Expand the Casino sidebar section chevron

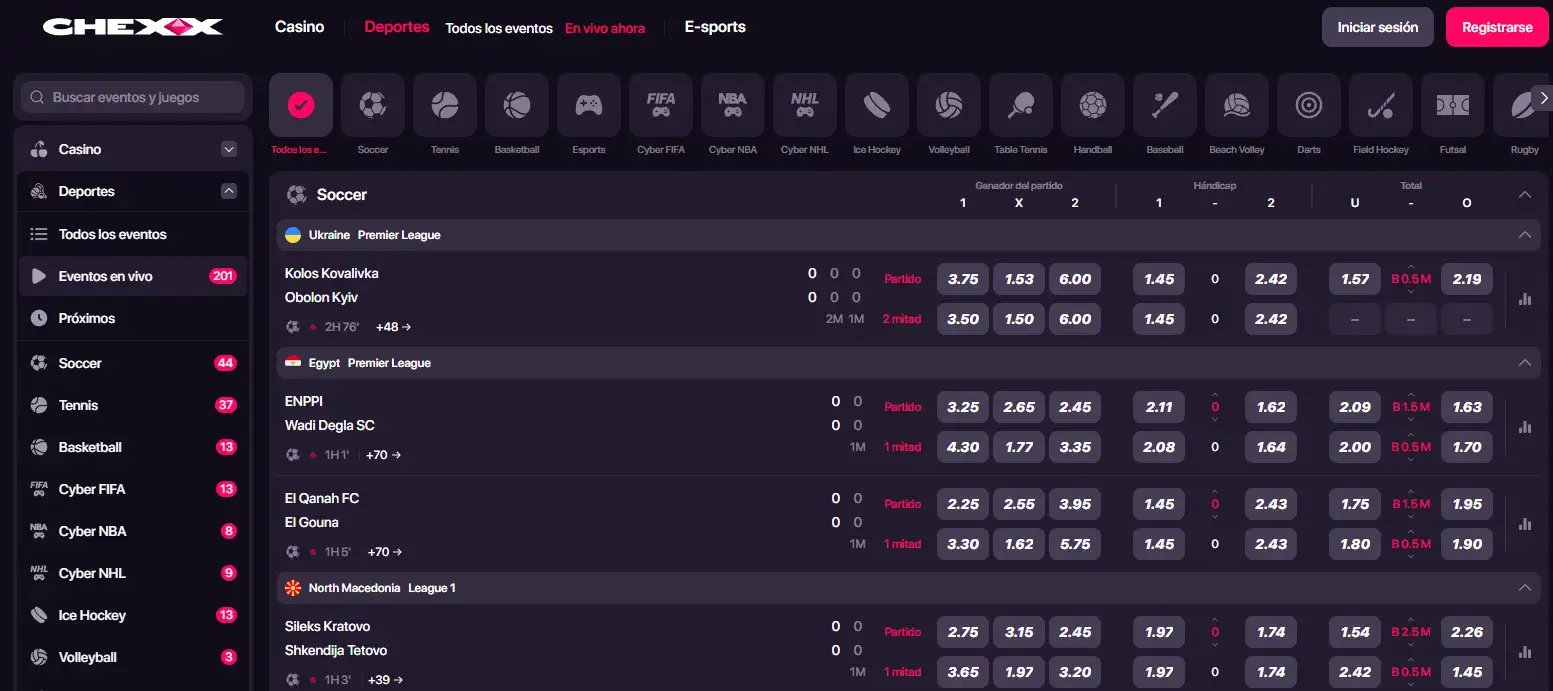pyautogui.click(x=229, y=149)
